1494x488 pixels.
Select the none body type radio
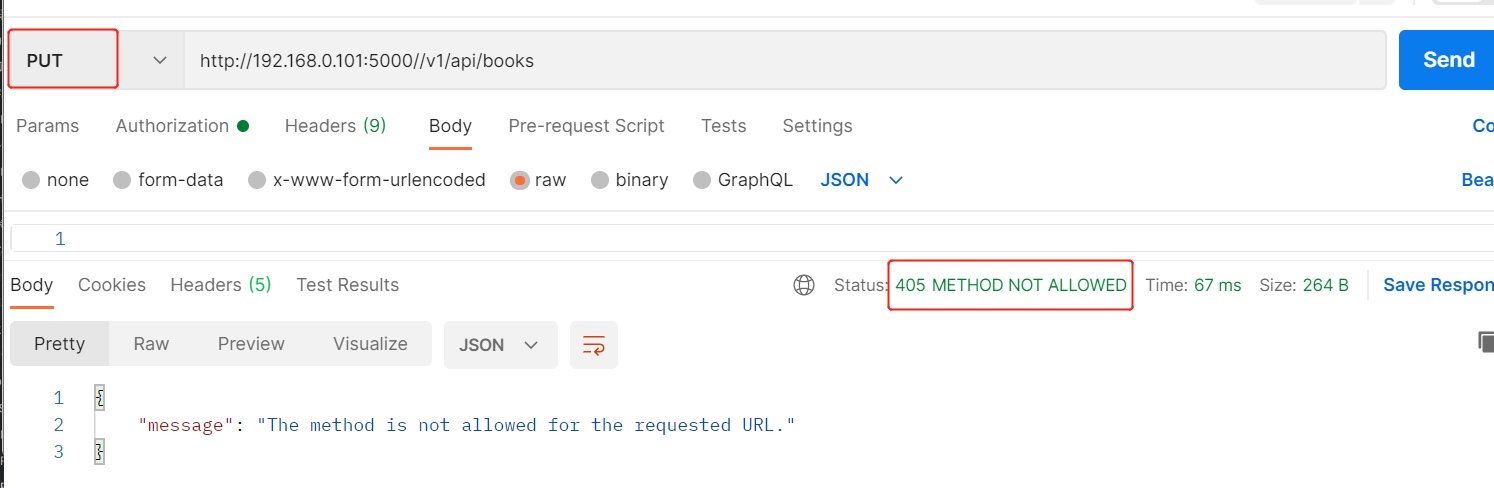31,181
